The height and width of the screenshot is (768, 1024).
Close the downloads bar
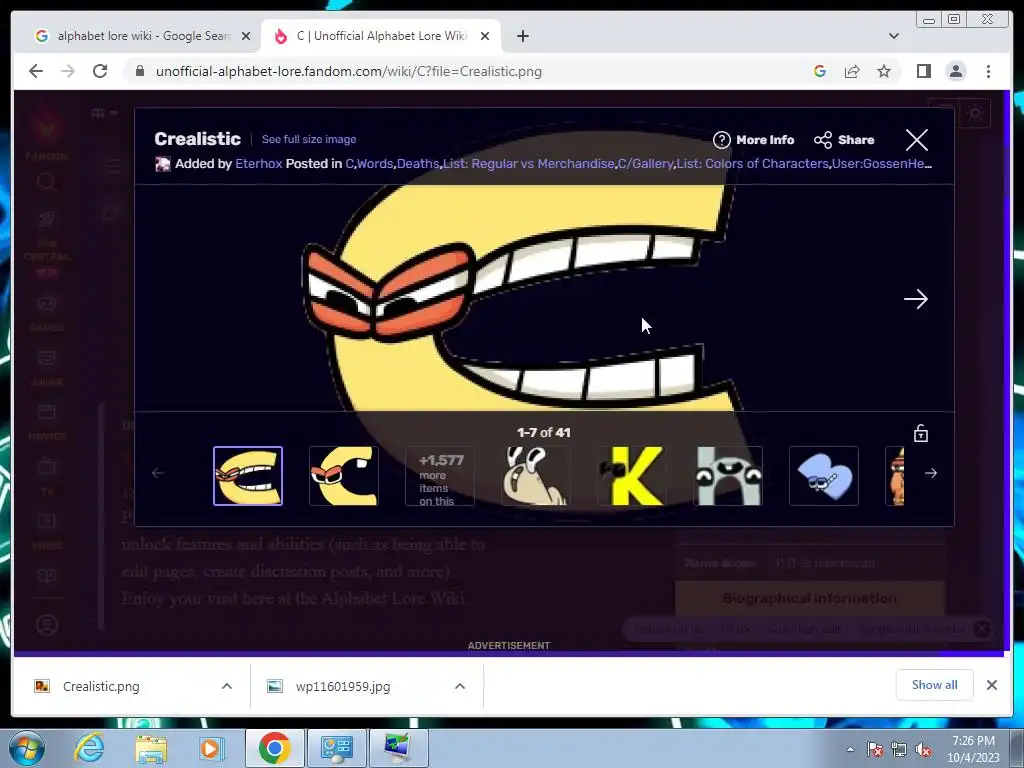click(991, 684)
